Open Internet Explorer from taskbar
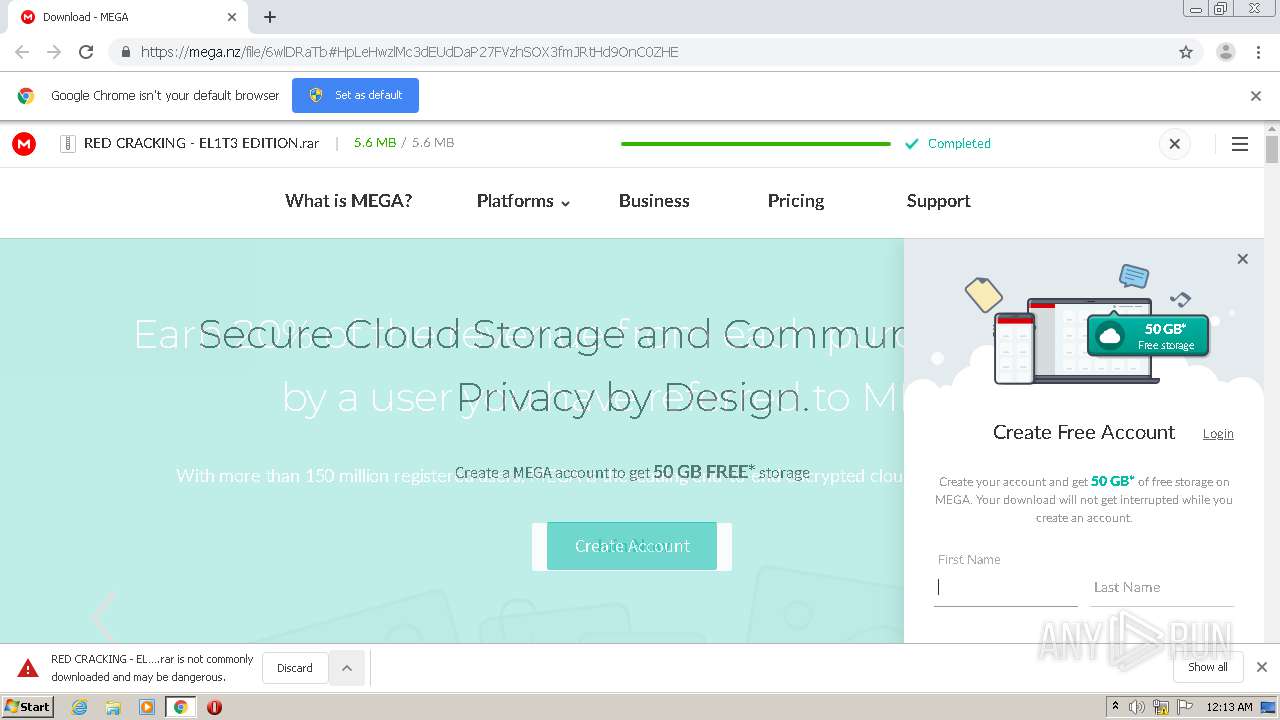1280x720 pixels. click(x=79, y=707)
